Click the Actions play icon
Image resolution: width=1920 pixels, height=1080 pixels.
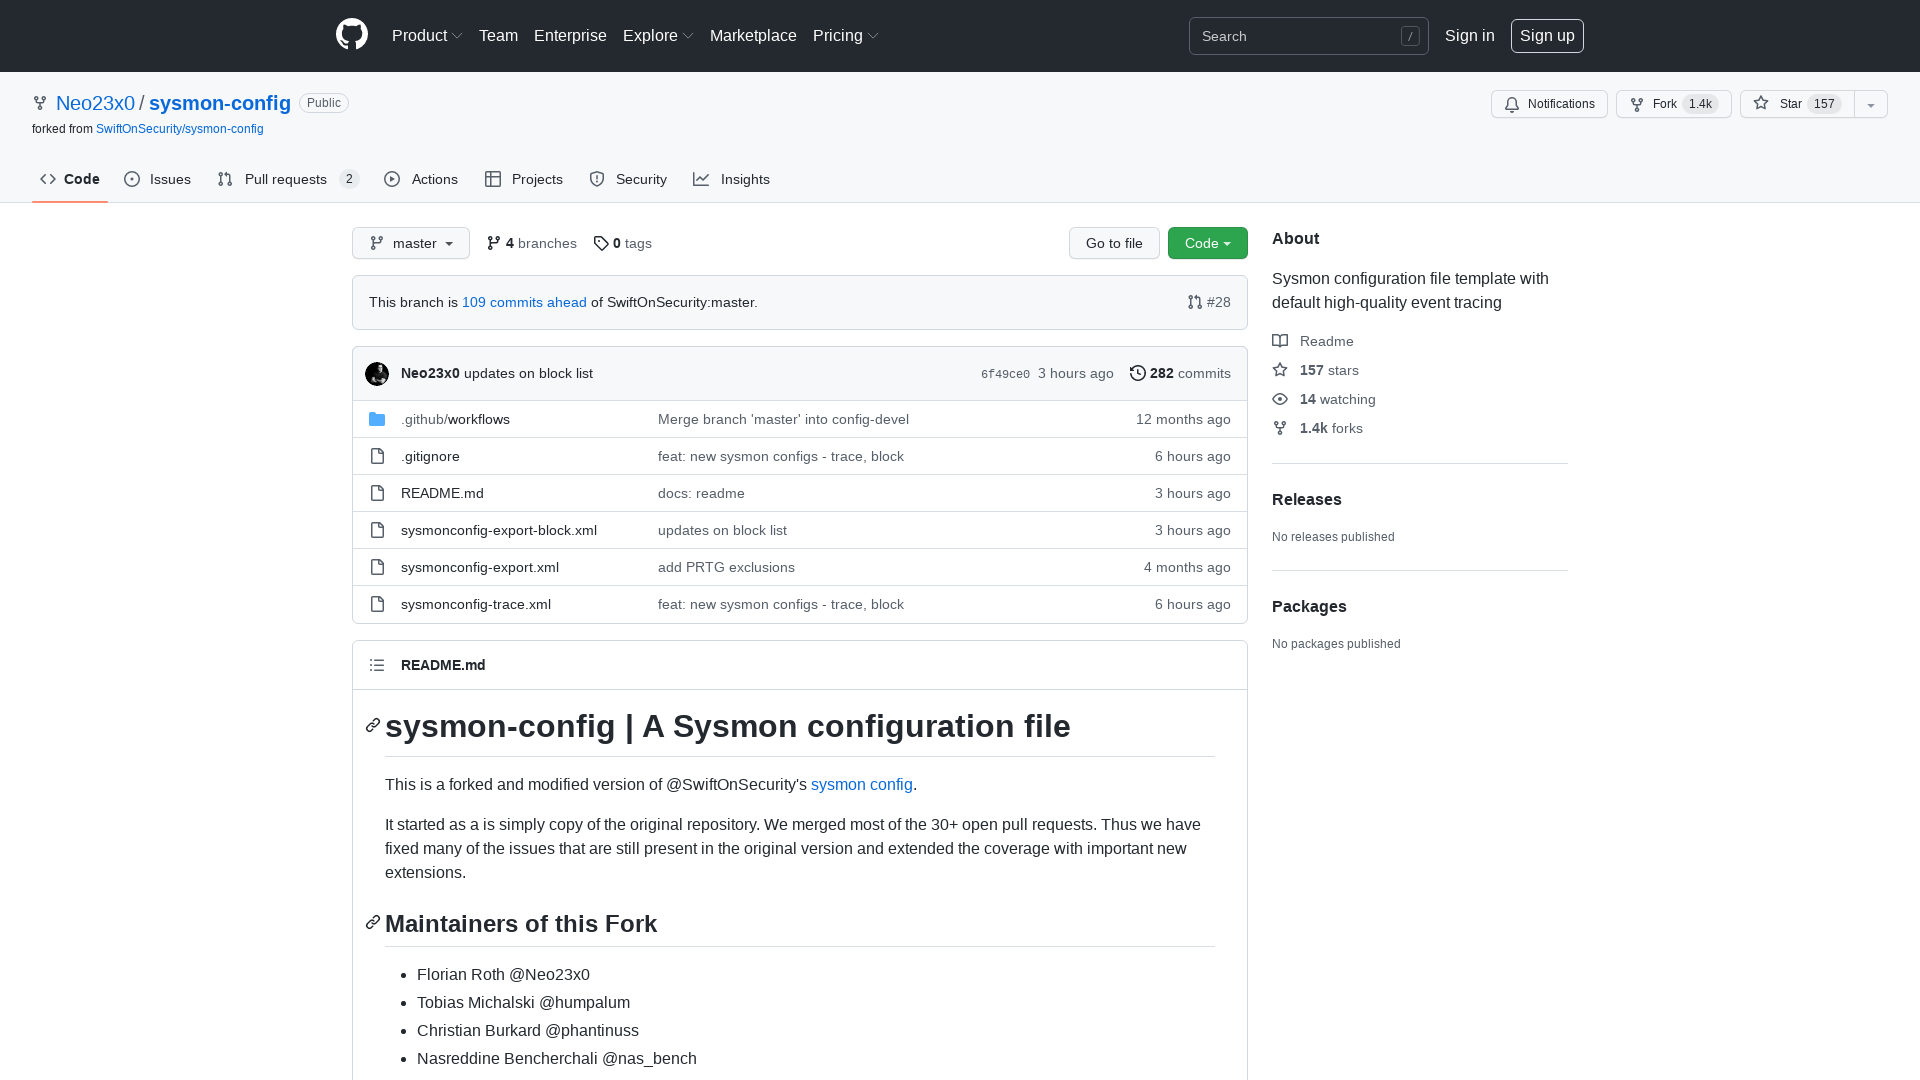(393, 179)
